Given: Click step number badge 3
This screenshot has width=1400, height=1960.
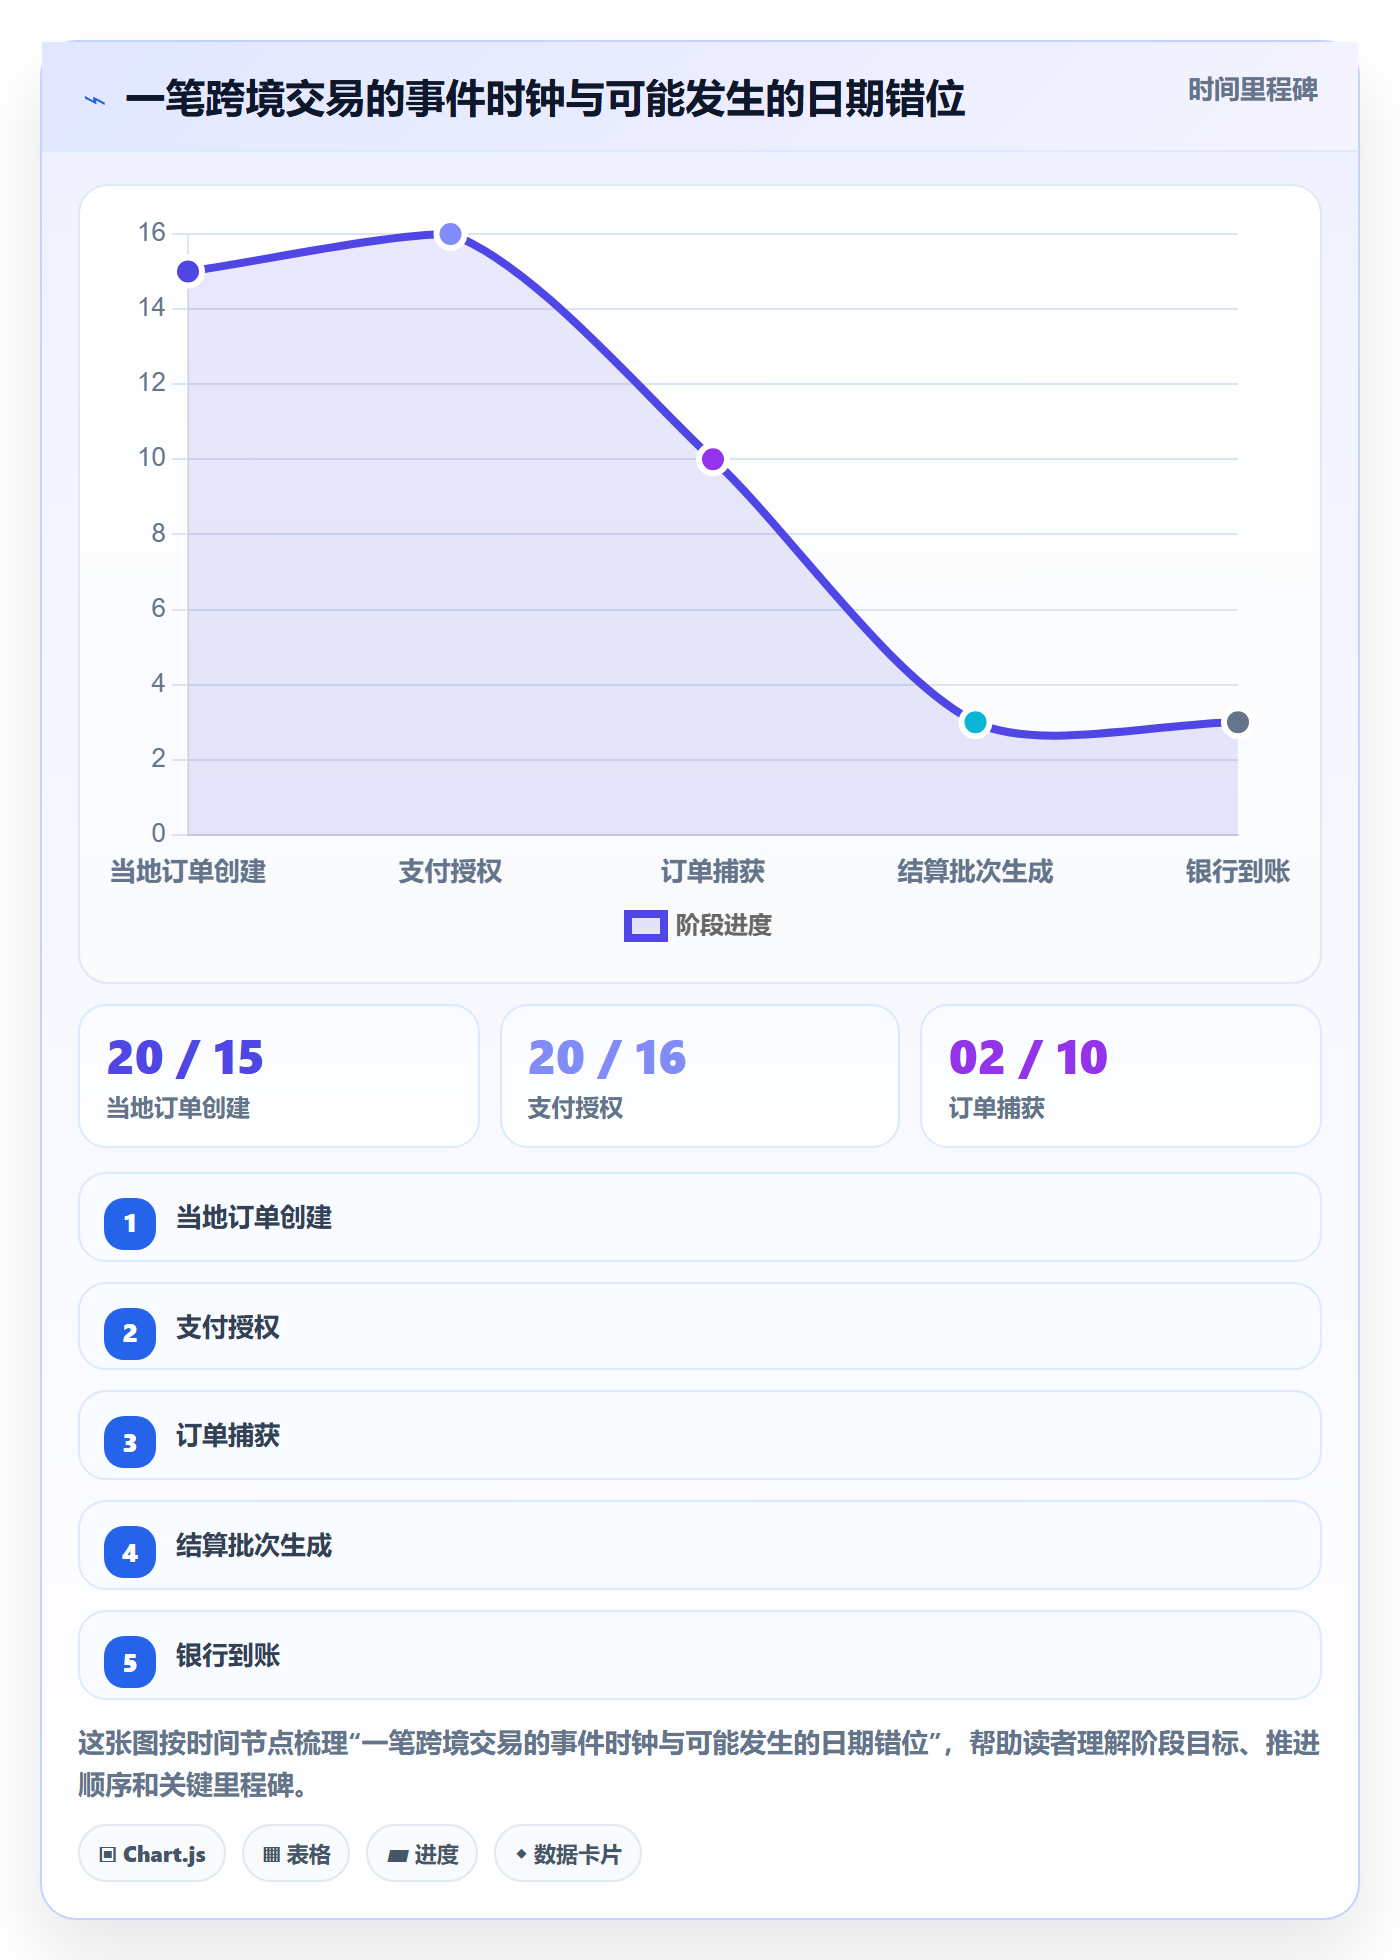Looking at the screenshot, I should click(130, 1442).
